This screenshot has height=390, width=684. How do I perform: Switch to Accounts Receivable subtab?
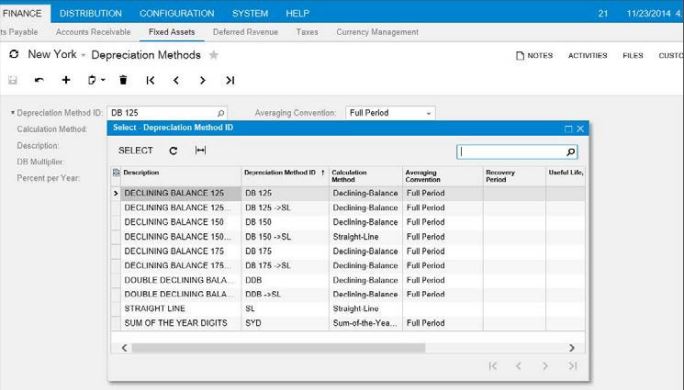(x=93, y=32)
